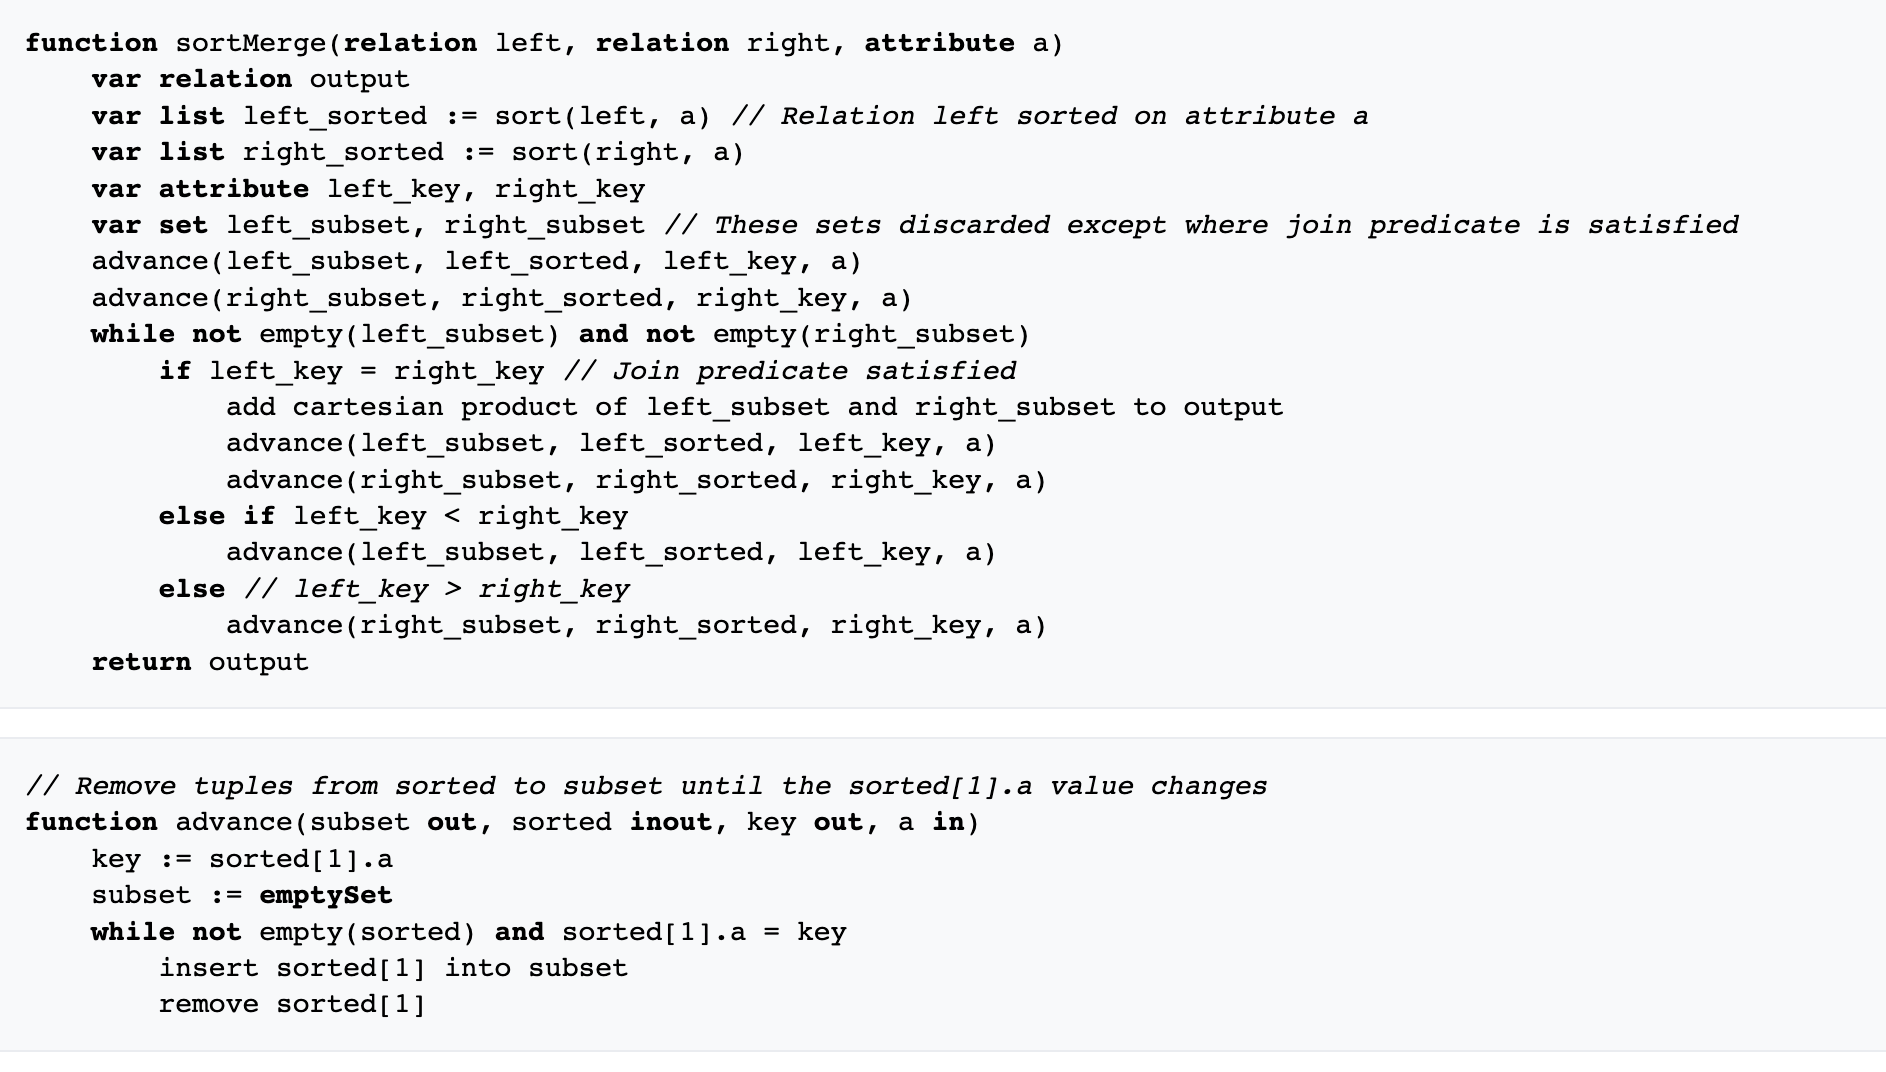Click the 'while not empty(left_subset)' line
The width and height of the screenshot is (1886, 1072).
pyautogui.click(x=560, y=334)
